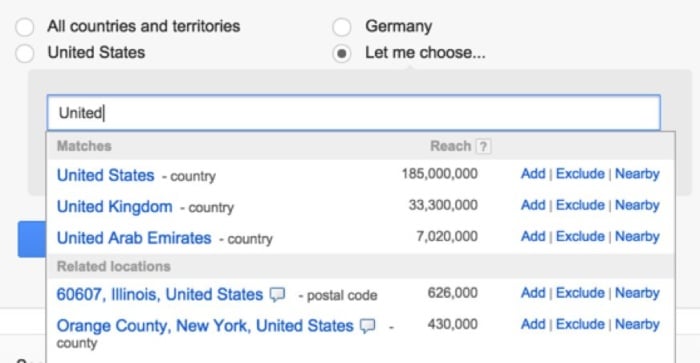Show Nearby for United Arab Emirates
700x363 pixels.
(x=637, y=236)
